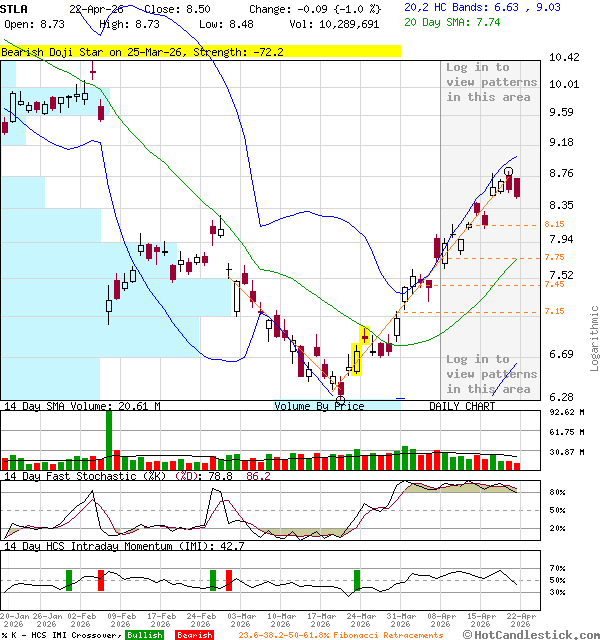The width and height of the screenshot is (600, 640).
Task: Click the 8.15 Fibonacci level label
Action: tap(554, 225)
